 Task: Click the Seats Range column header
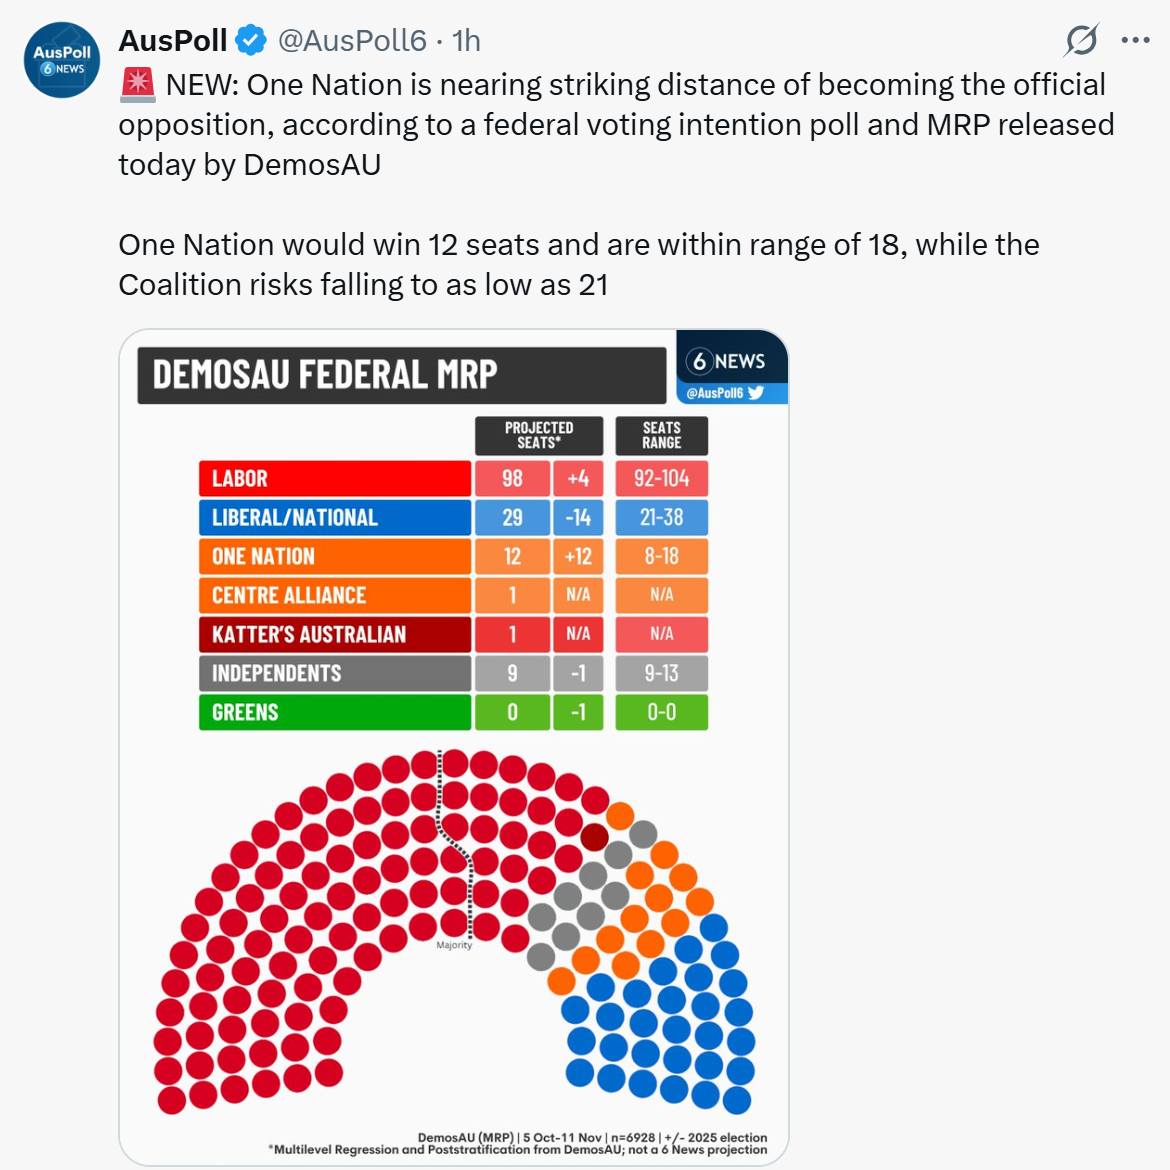point(661,436)
